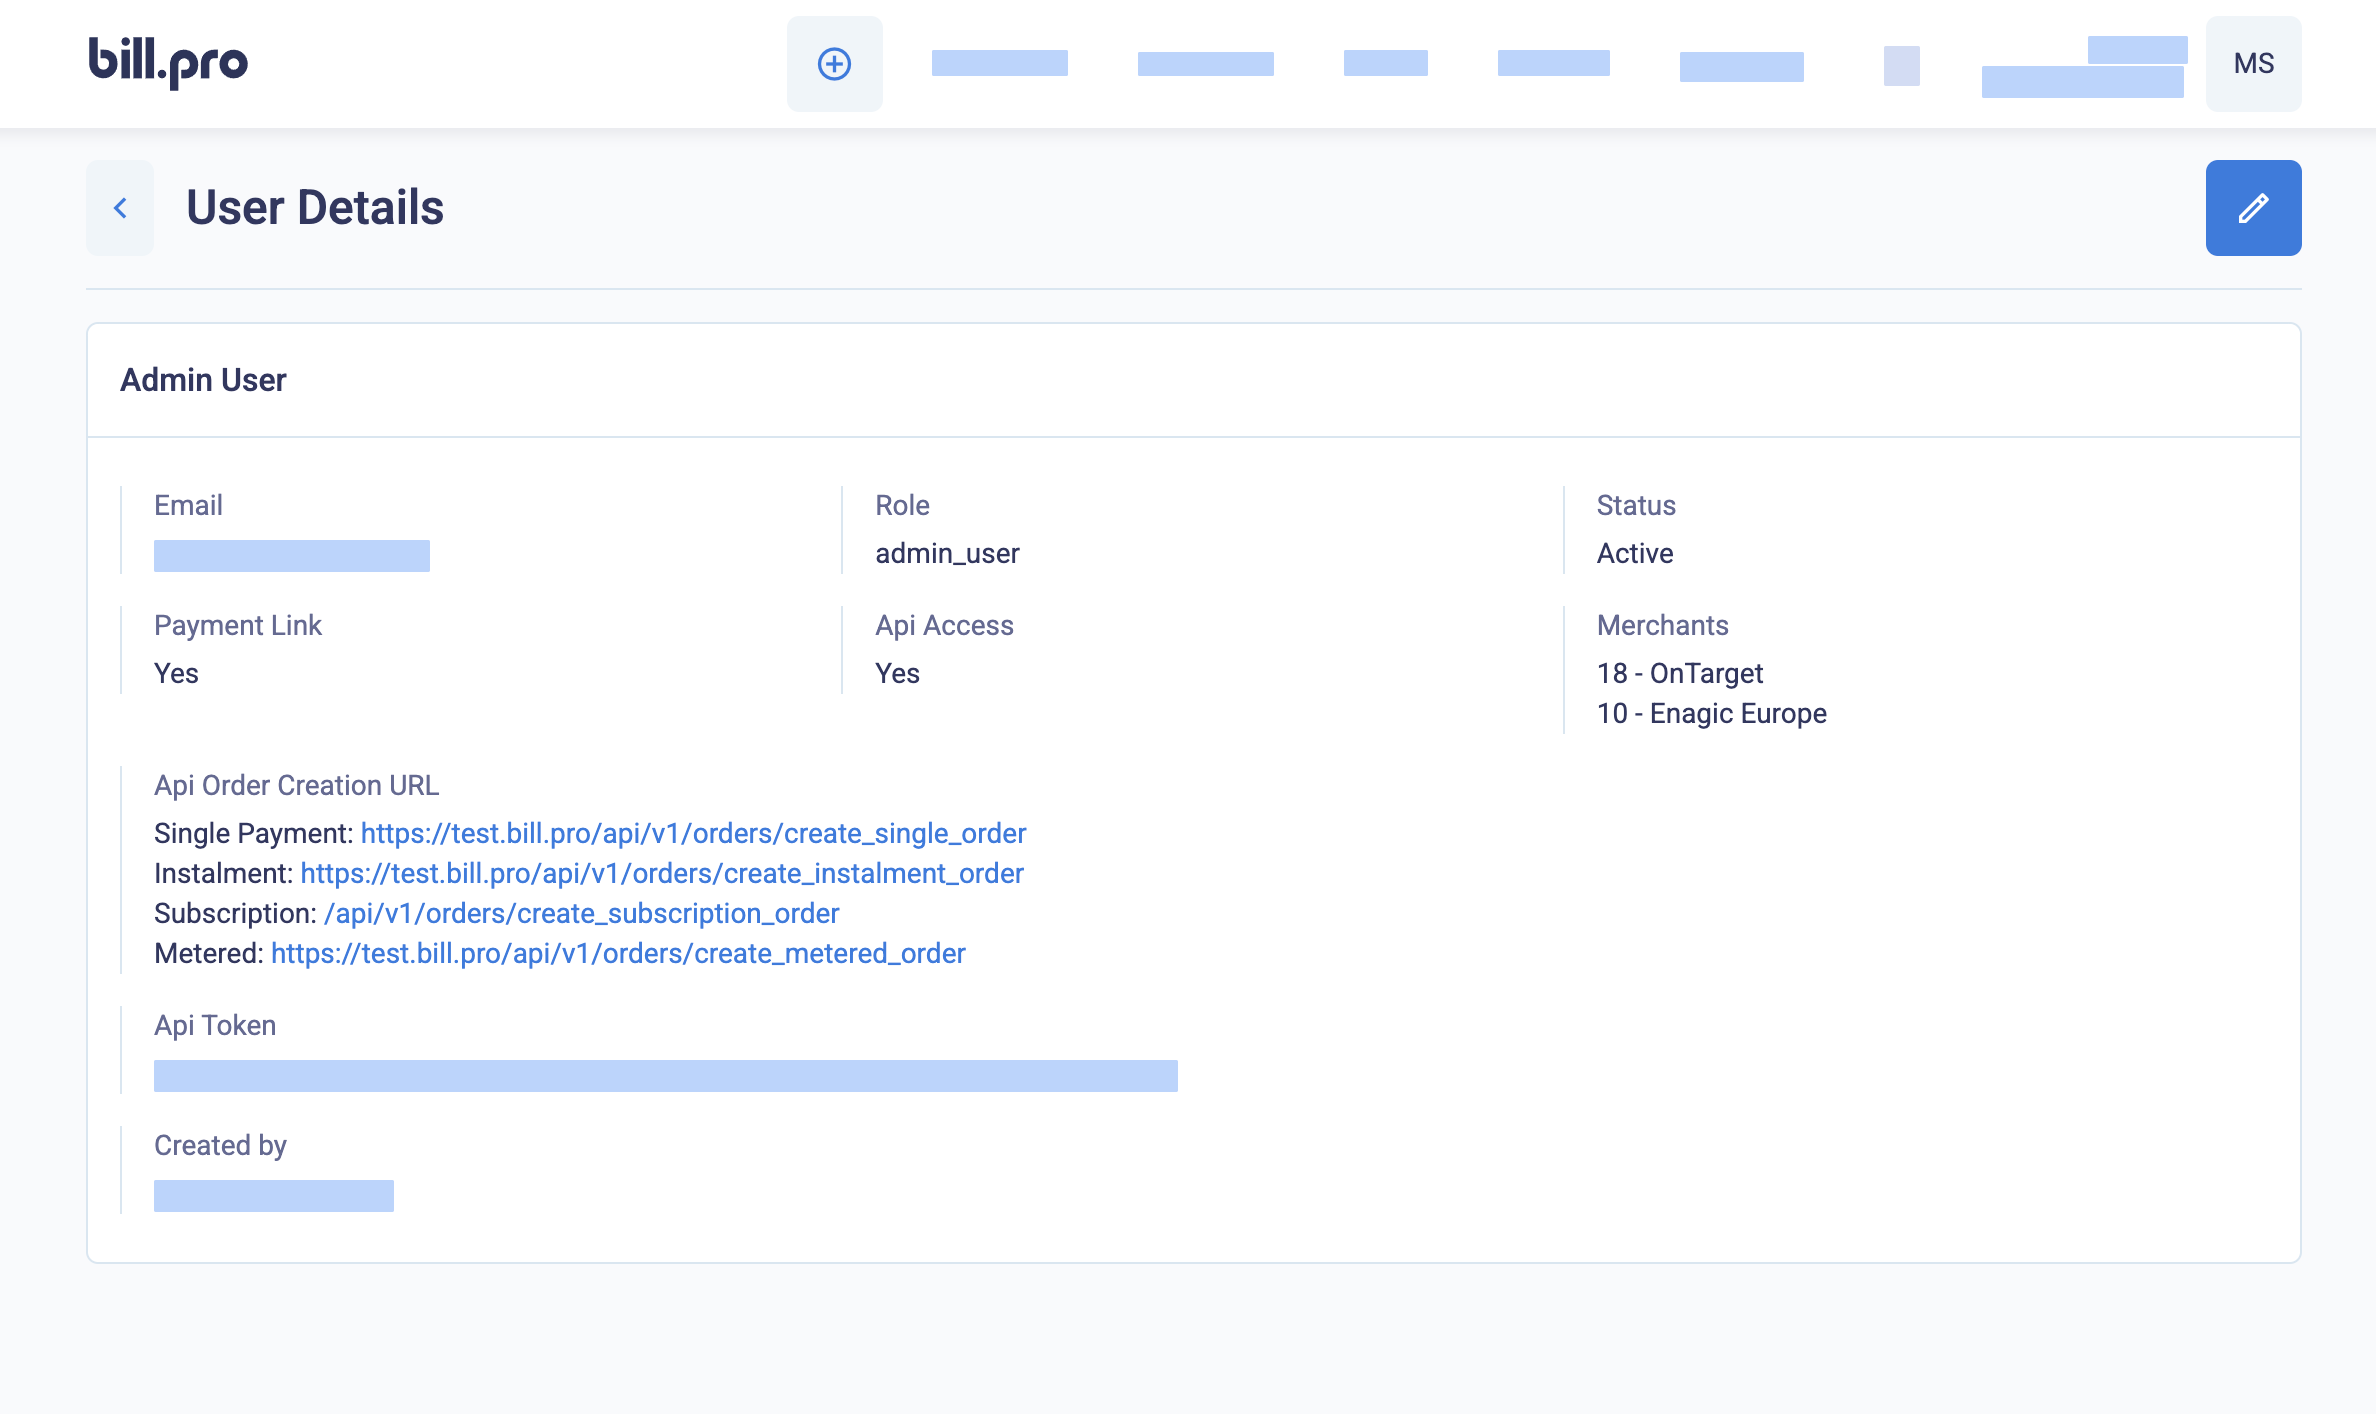
Task: Click the Api Access Yes value
Action: [897, 673]
